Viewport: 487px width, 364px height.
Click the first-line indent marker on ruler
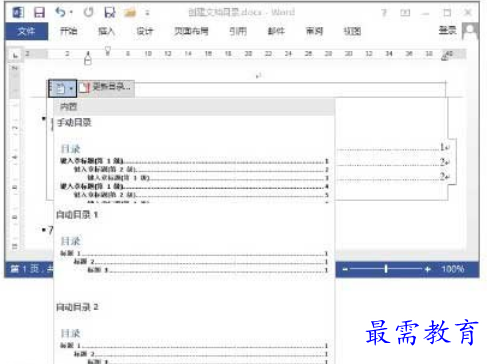click(108, 50)
